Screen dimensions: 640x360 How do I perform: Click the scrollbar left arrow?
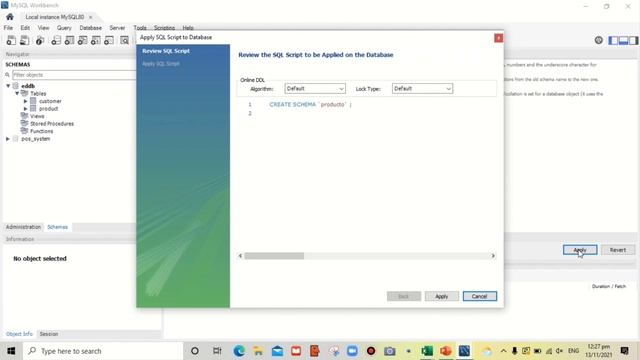click(240, 256)
